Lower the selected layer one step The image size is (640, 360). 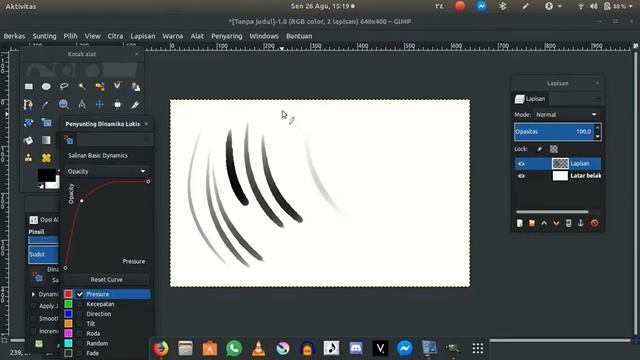click(x=556, y=223)
